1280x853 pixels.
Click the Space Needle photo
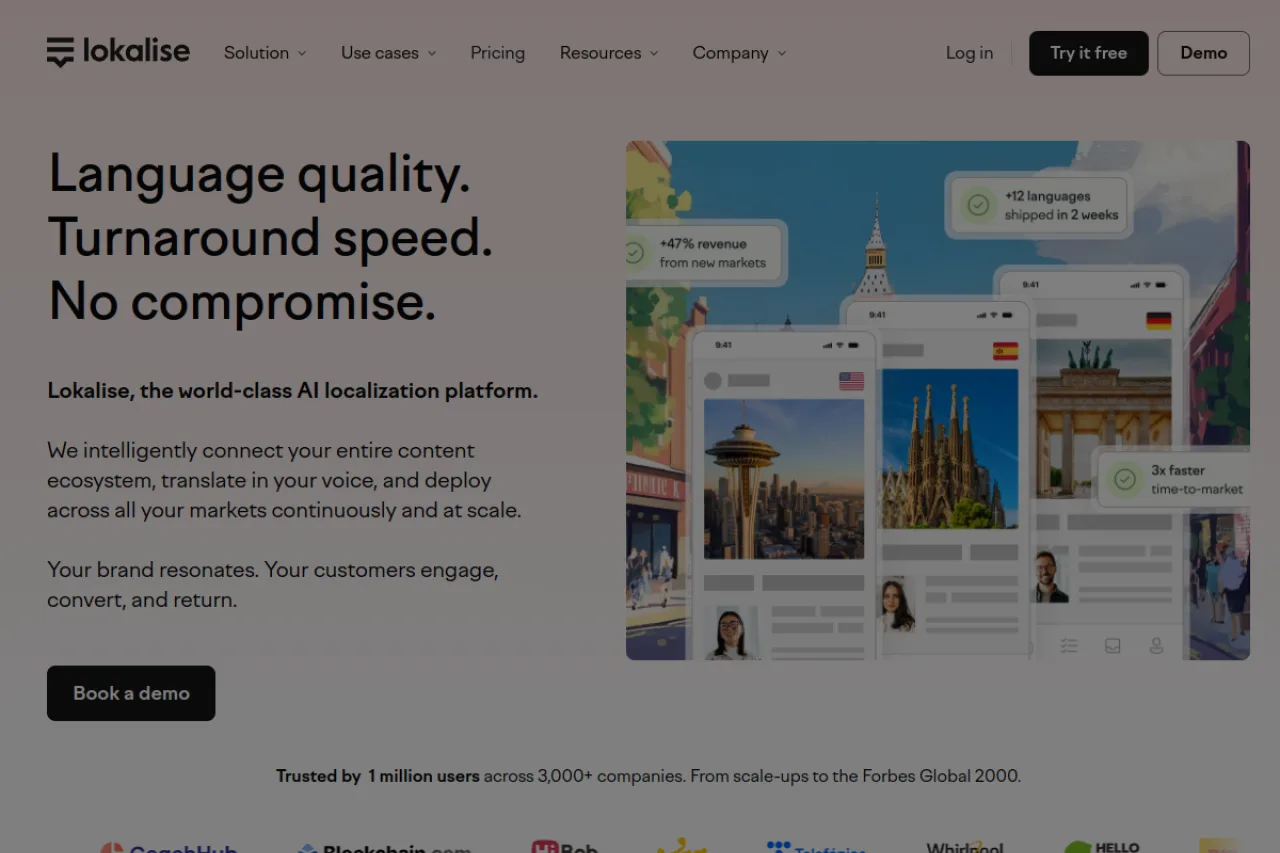tap(784, 479)
